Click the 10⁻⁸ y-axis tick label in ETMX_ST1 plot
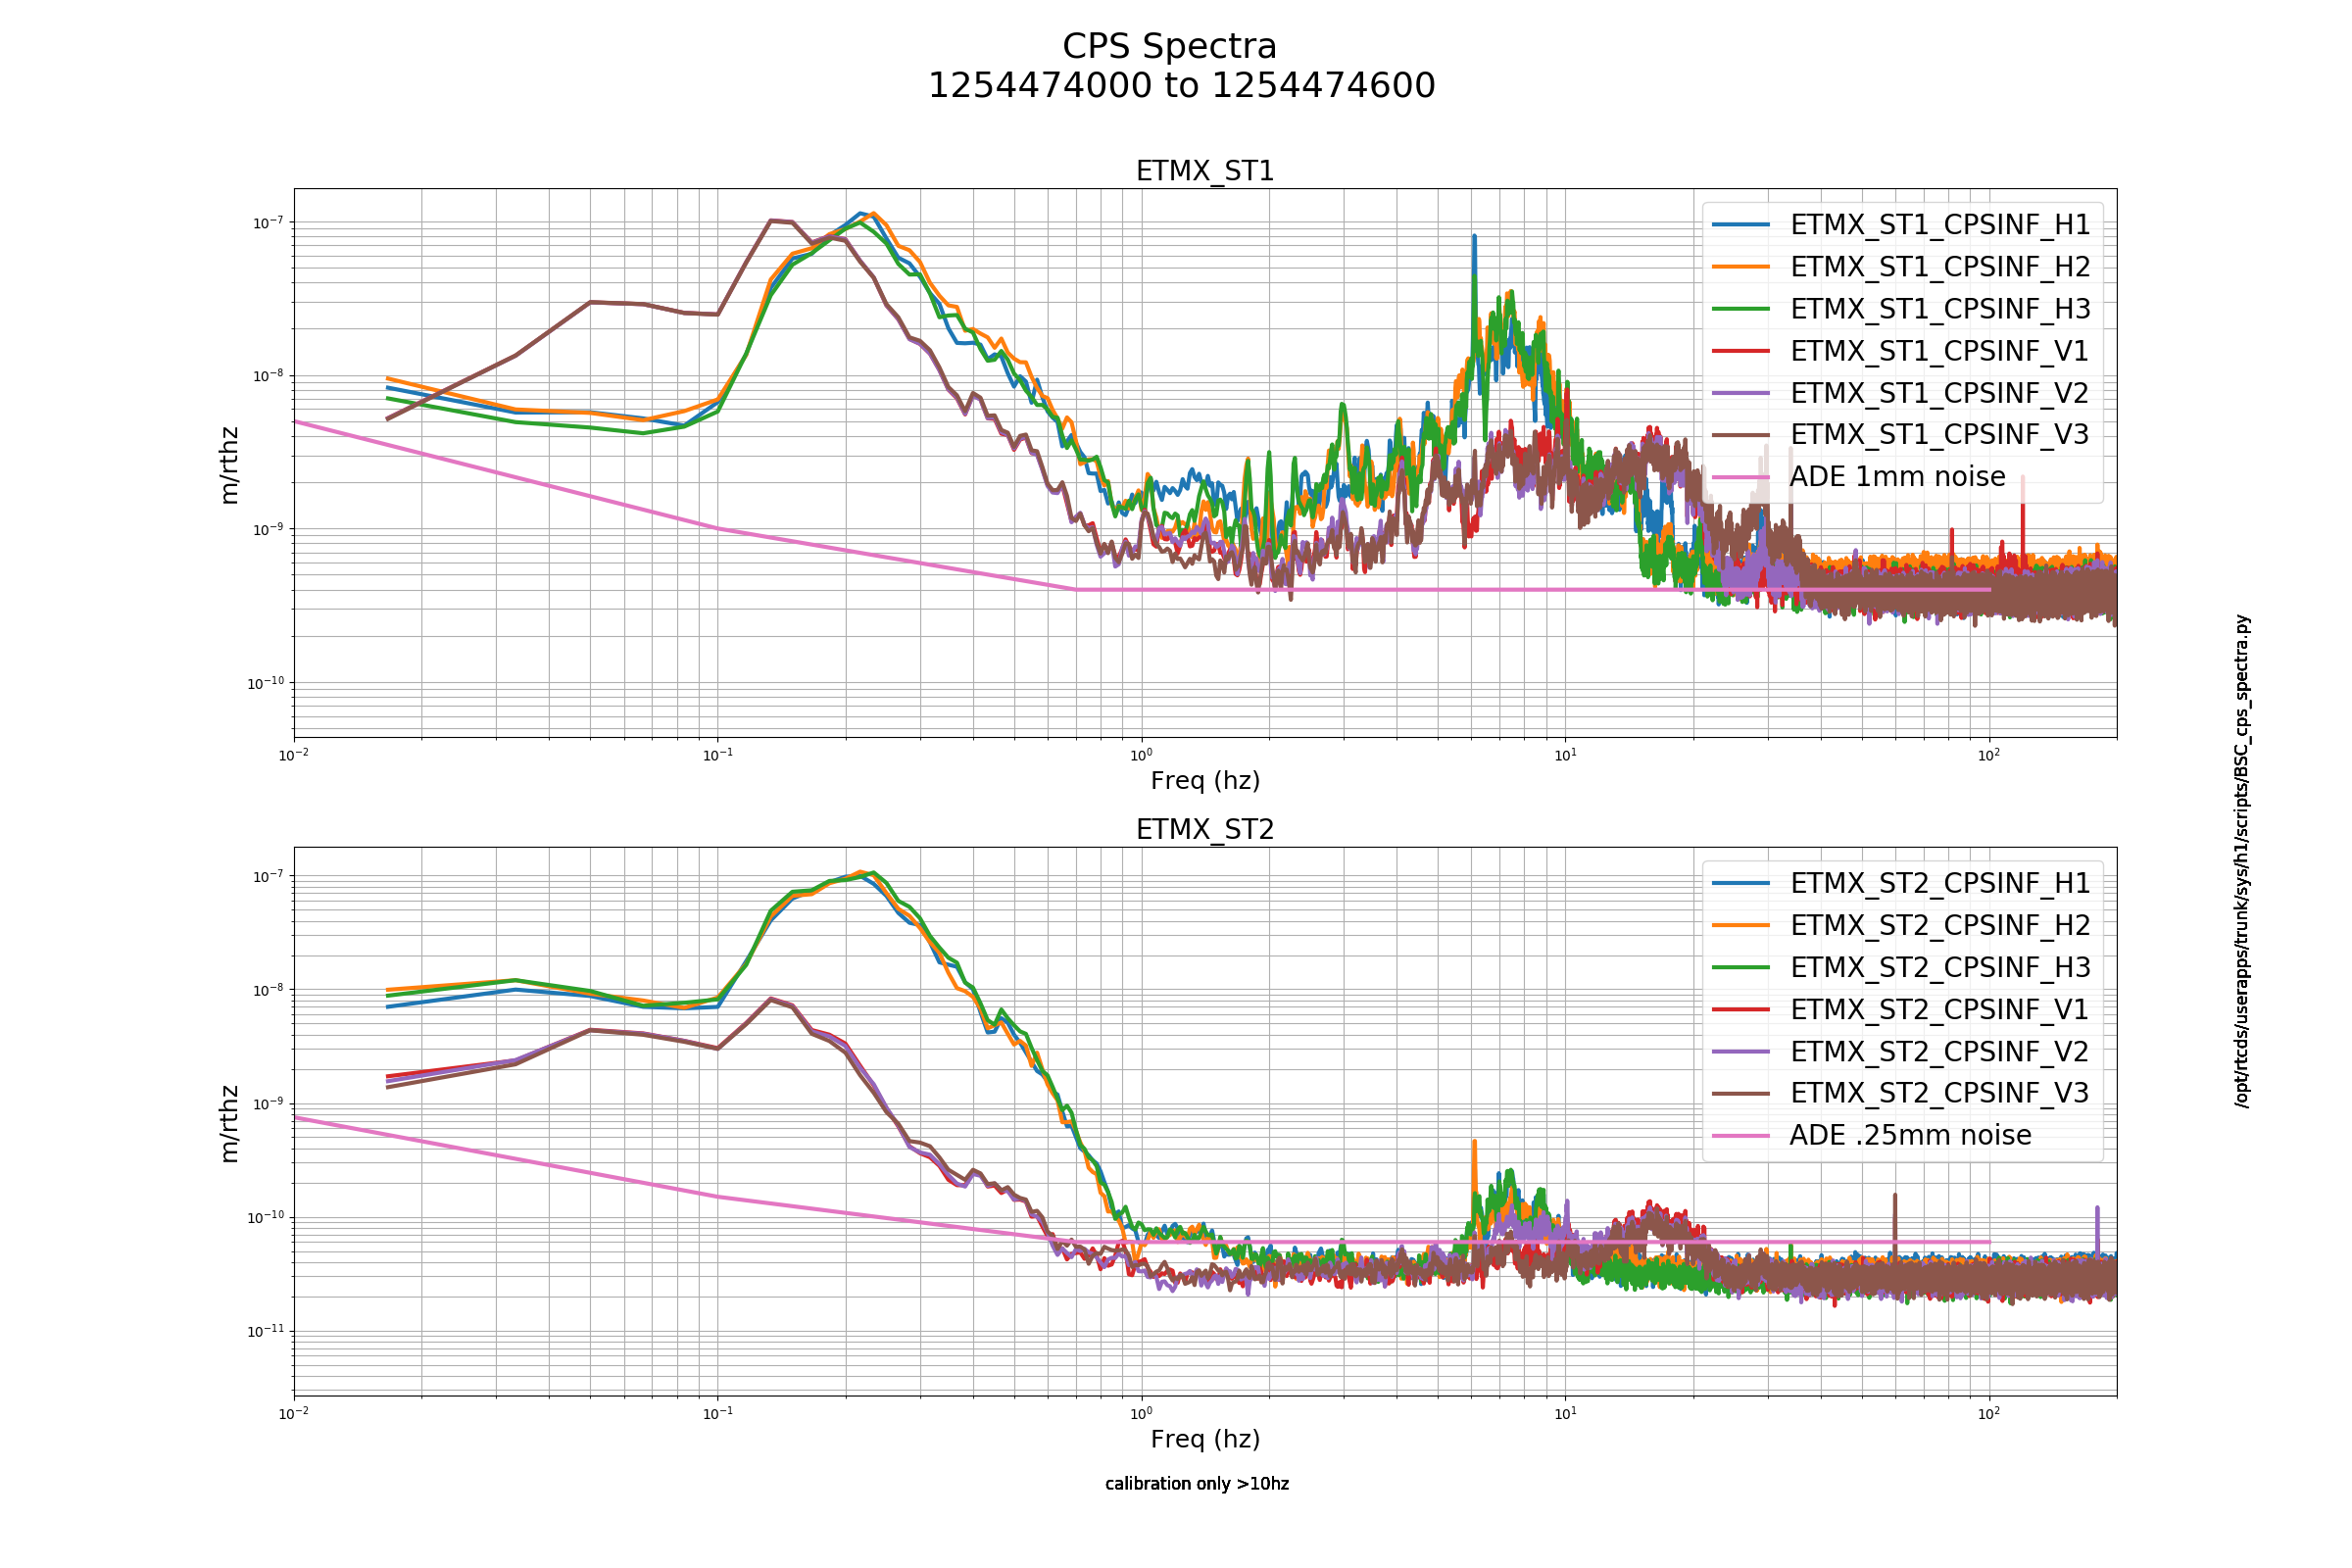This screenshot has width=2352, height=1568. [x=268, y=376]
